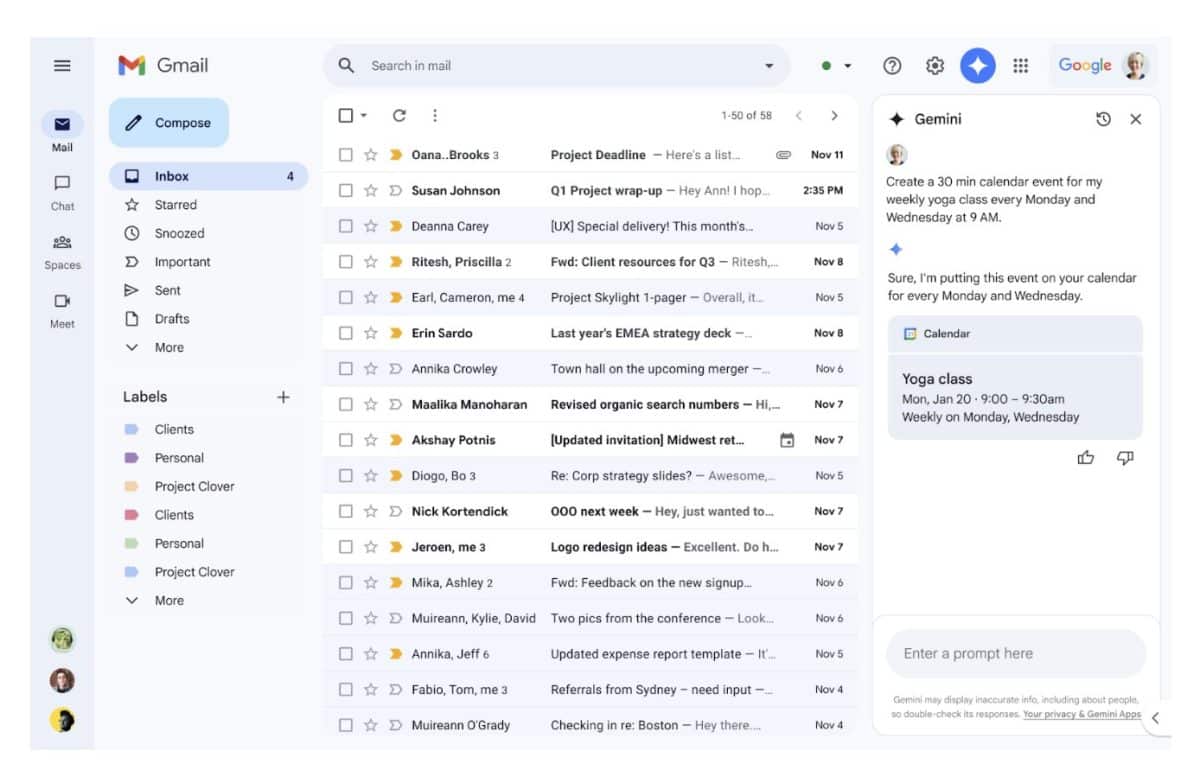This screenshot has height=776, width=1200.
Task: Tick the select-all checkbox in the toolbar
Action: pyautogui.click(x=345, y=115)
